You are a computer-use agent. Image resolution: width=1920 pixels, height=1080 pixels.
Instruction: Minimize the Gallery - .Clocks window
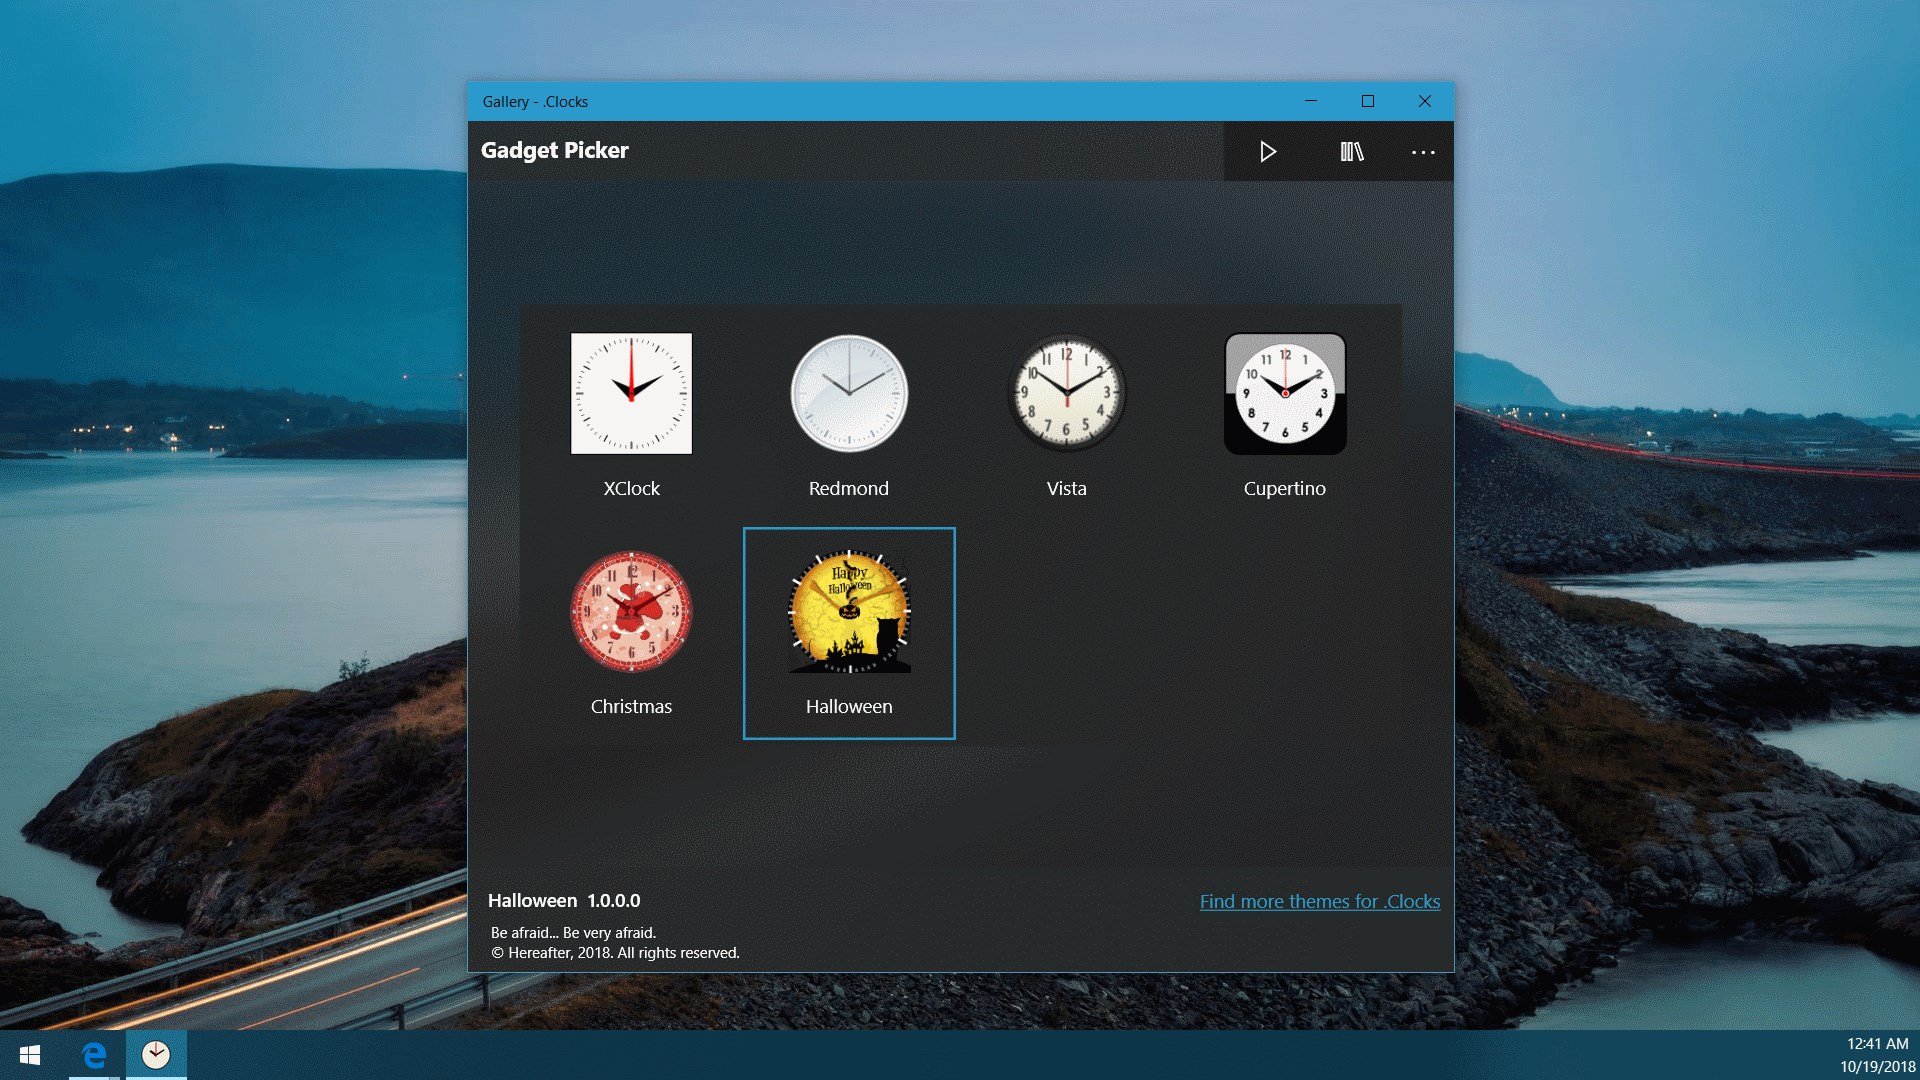click(x=1311, y=101)
